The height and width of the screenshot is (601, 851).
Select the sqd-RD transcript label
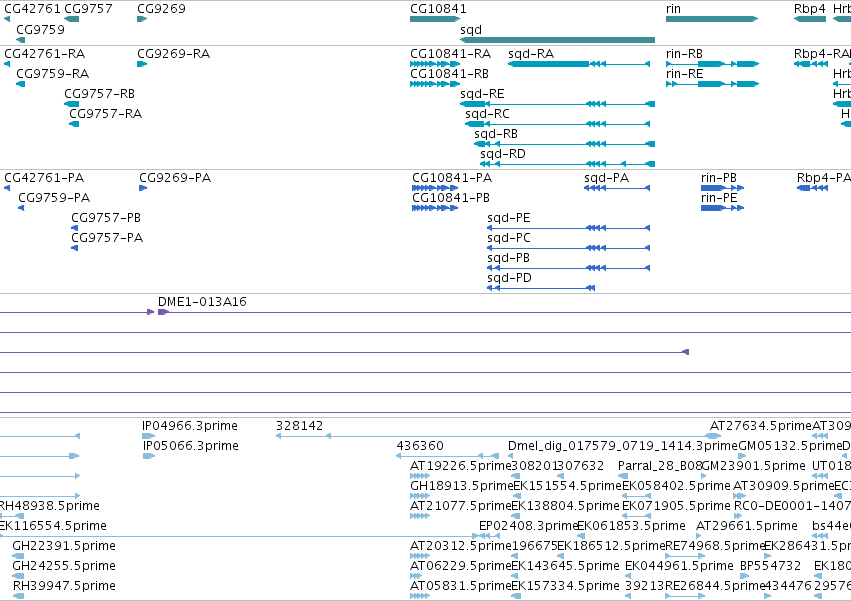click(503, 154)
